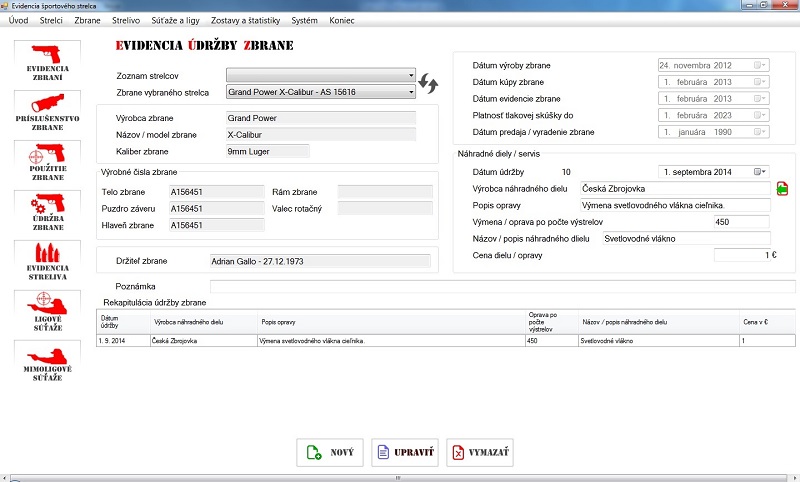Image resolution: width=800 pixels, height=482 pixels.
Task: Open Evidencia streliva sidebar icon
Action: click(46, 262)
